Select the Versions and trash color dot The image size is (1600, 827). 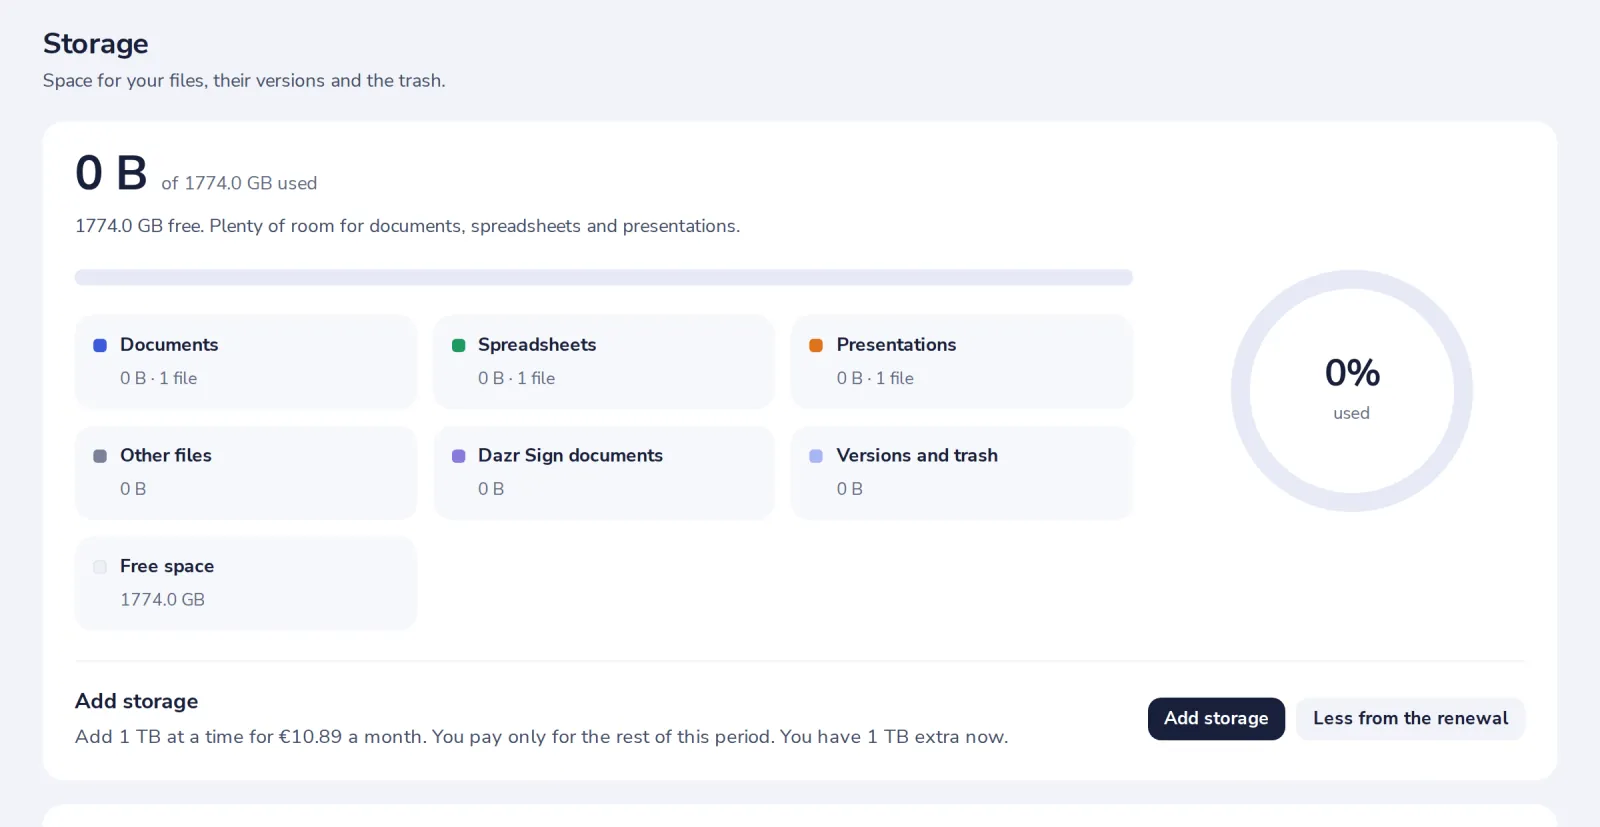(816, 456)
